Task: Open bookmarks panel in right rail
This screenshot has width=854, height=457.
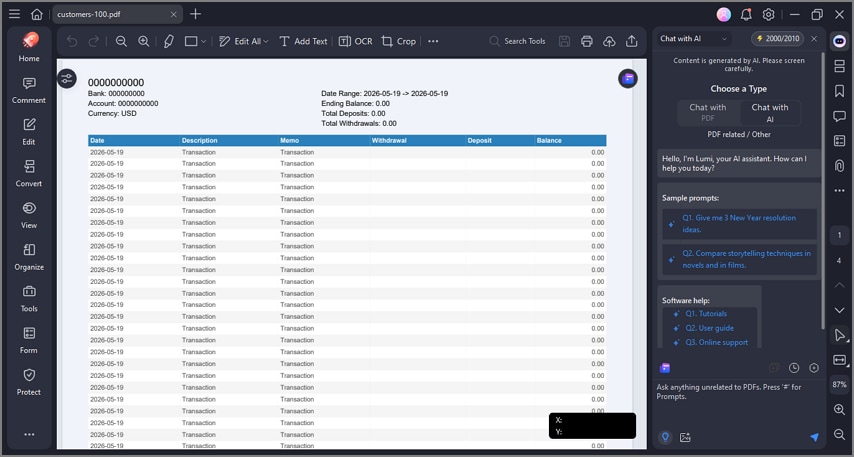Action: coord(839,90)
